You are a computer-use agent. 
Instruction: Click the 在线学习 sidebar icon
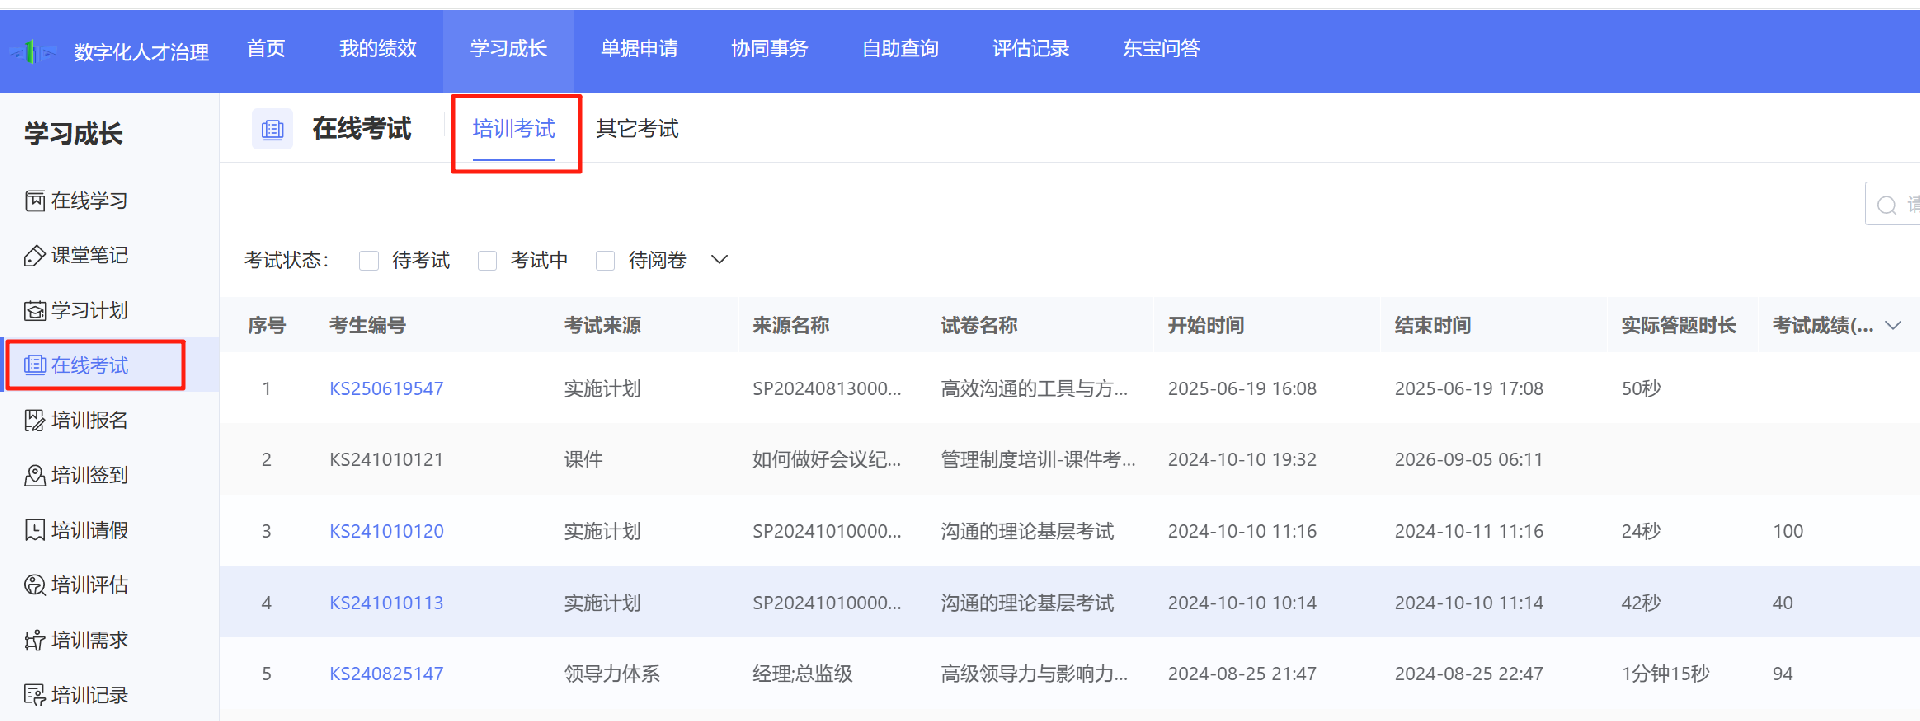(x=35, y=201)
